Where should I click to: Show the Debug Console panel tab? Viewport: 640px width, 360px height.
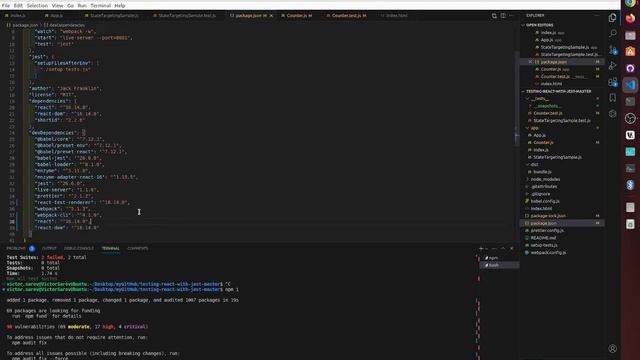[78, 248]
